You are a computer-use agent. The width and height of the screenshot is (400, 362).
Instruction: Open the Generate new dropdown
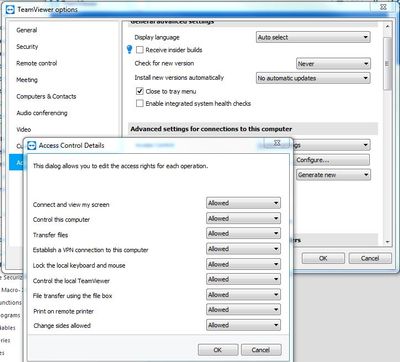click(x=333, y=175)
